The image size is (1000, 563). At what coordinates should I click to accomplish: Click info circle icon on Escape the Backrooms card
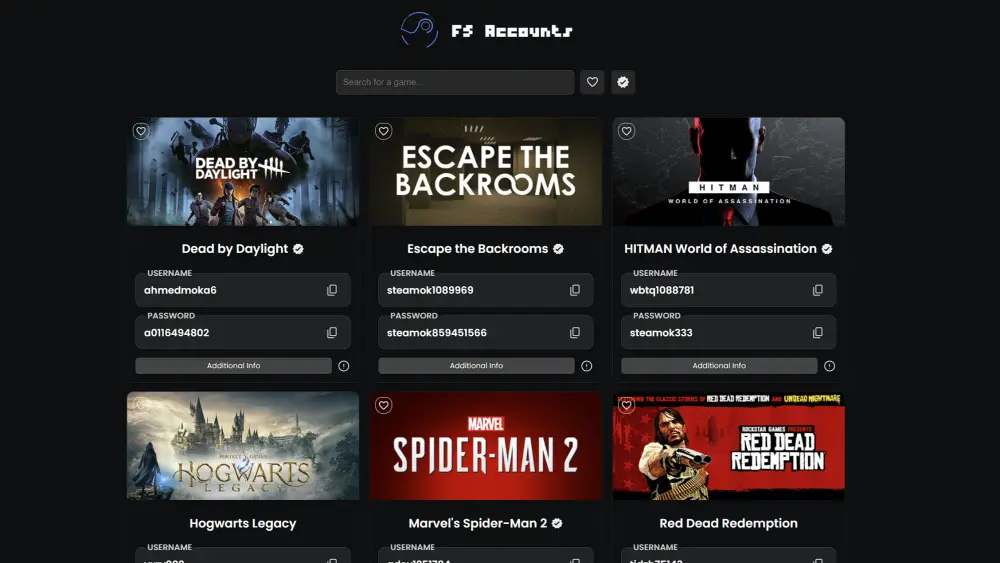coord(587,366)
